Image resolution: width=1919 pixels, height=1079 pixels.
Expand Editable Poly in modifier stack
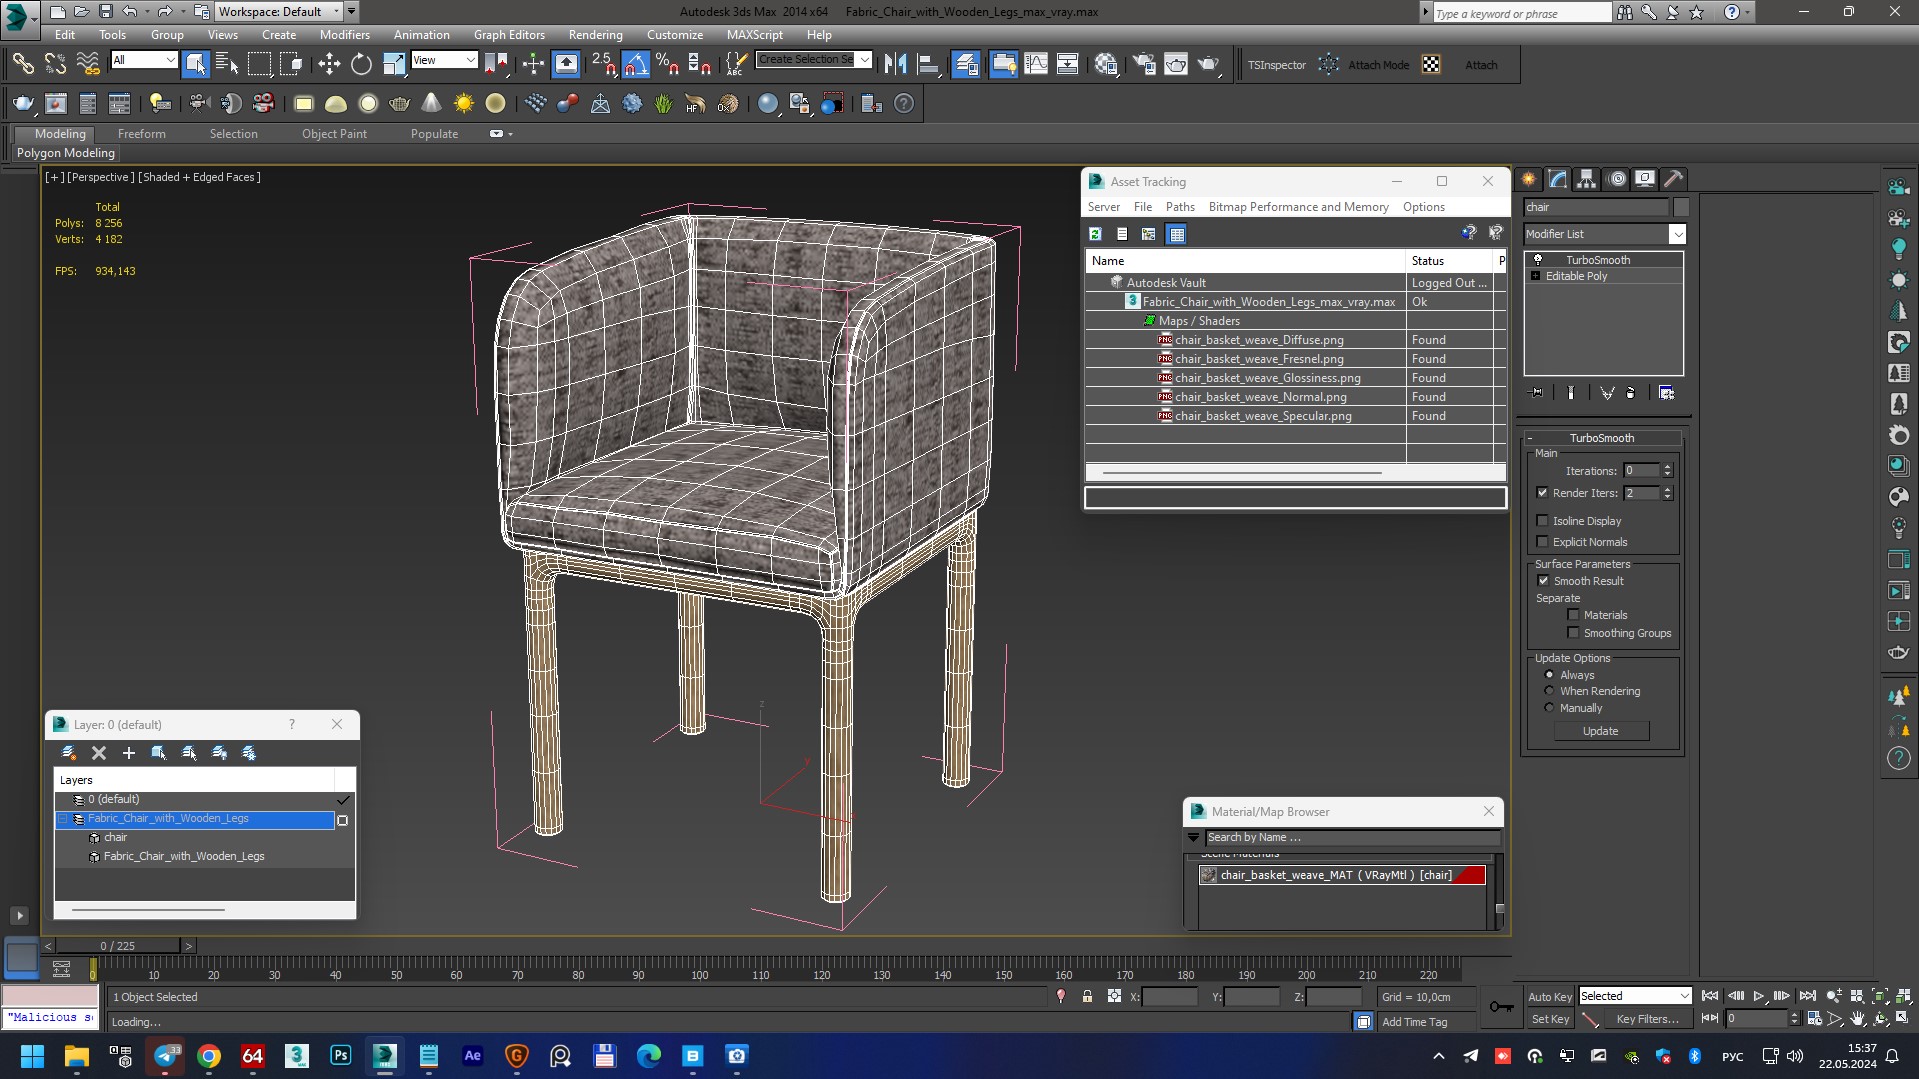(x=1535, y=276)
